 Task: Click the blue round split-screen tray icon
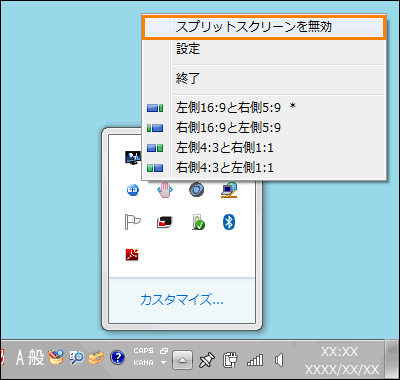pyautogui.click(x=133, y=190)
